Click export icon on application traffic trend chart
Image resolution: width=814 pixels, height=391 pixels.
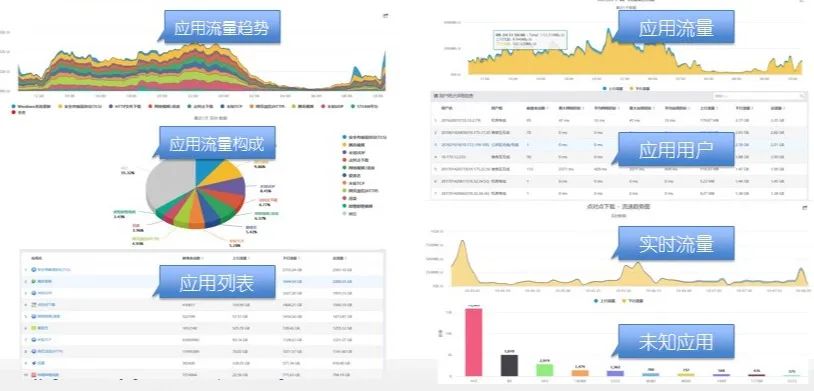(385, 16)
